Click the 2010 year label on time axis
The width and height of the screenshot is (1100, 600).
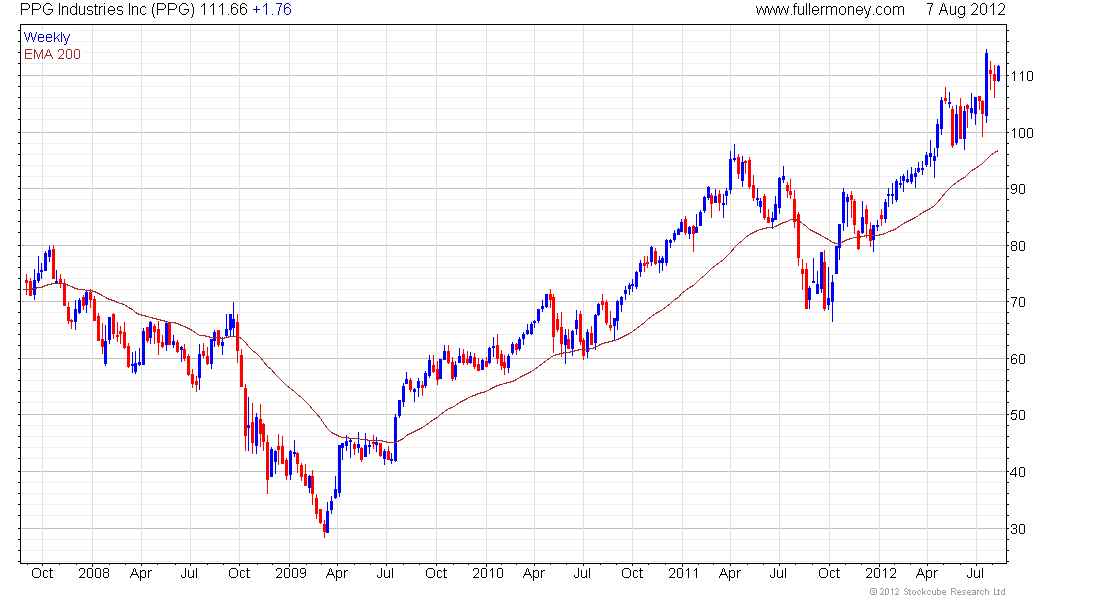point(488,573)
